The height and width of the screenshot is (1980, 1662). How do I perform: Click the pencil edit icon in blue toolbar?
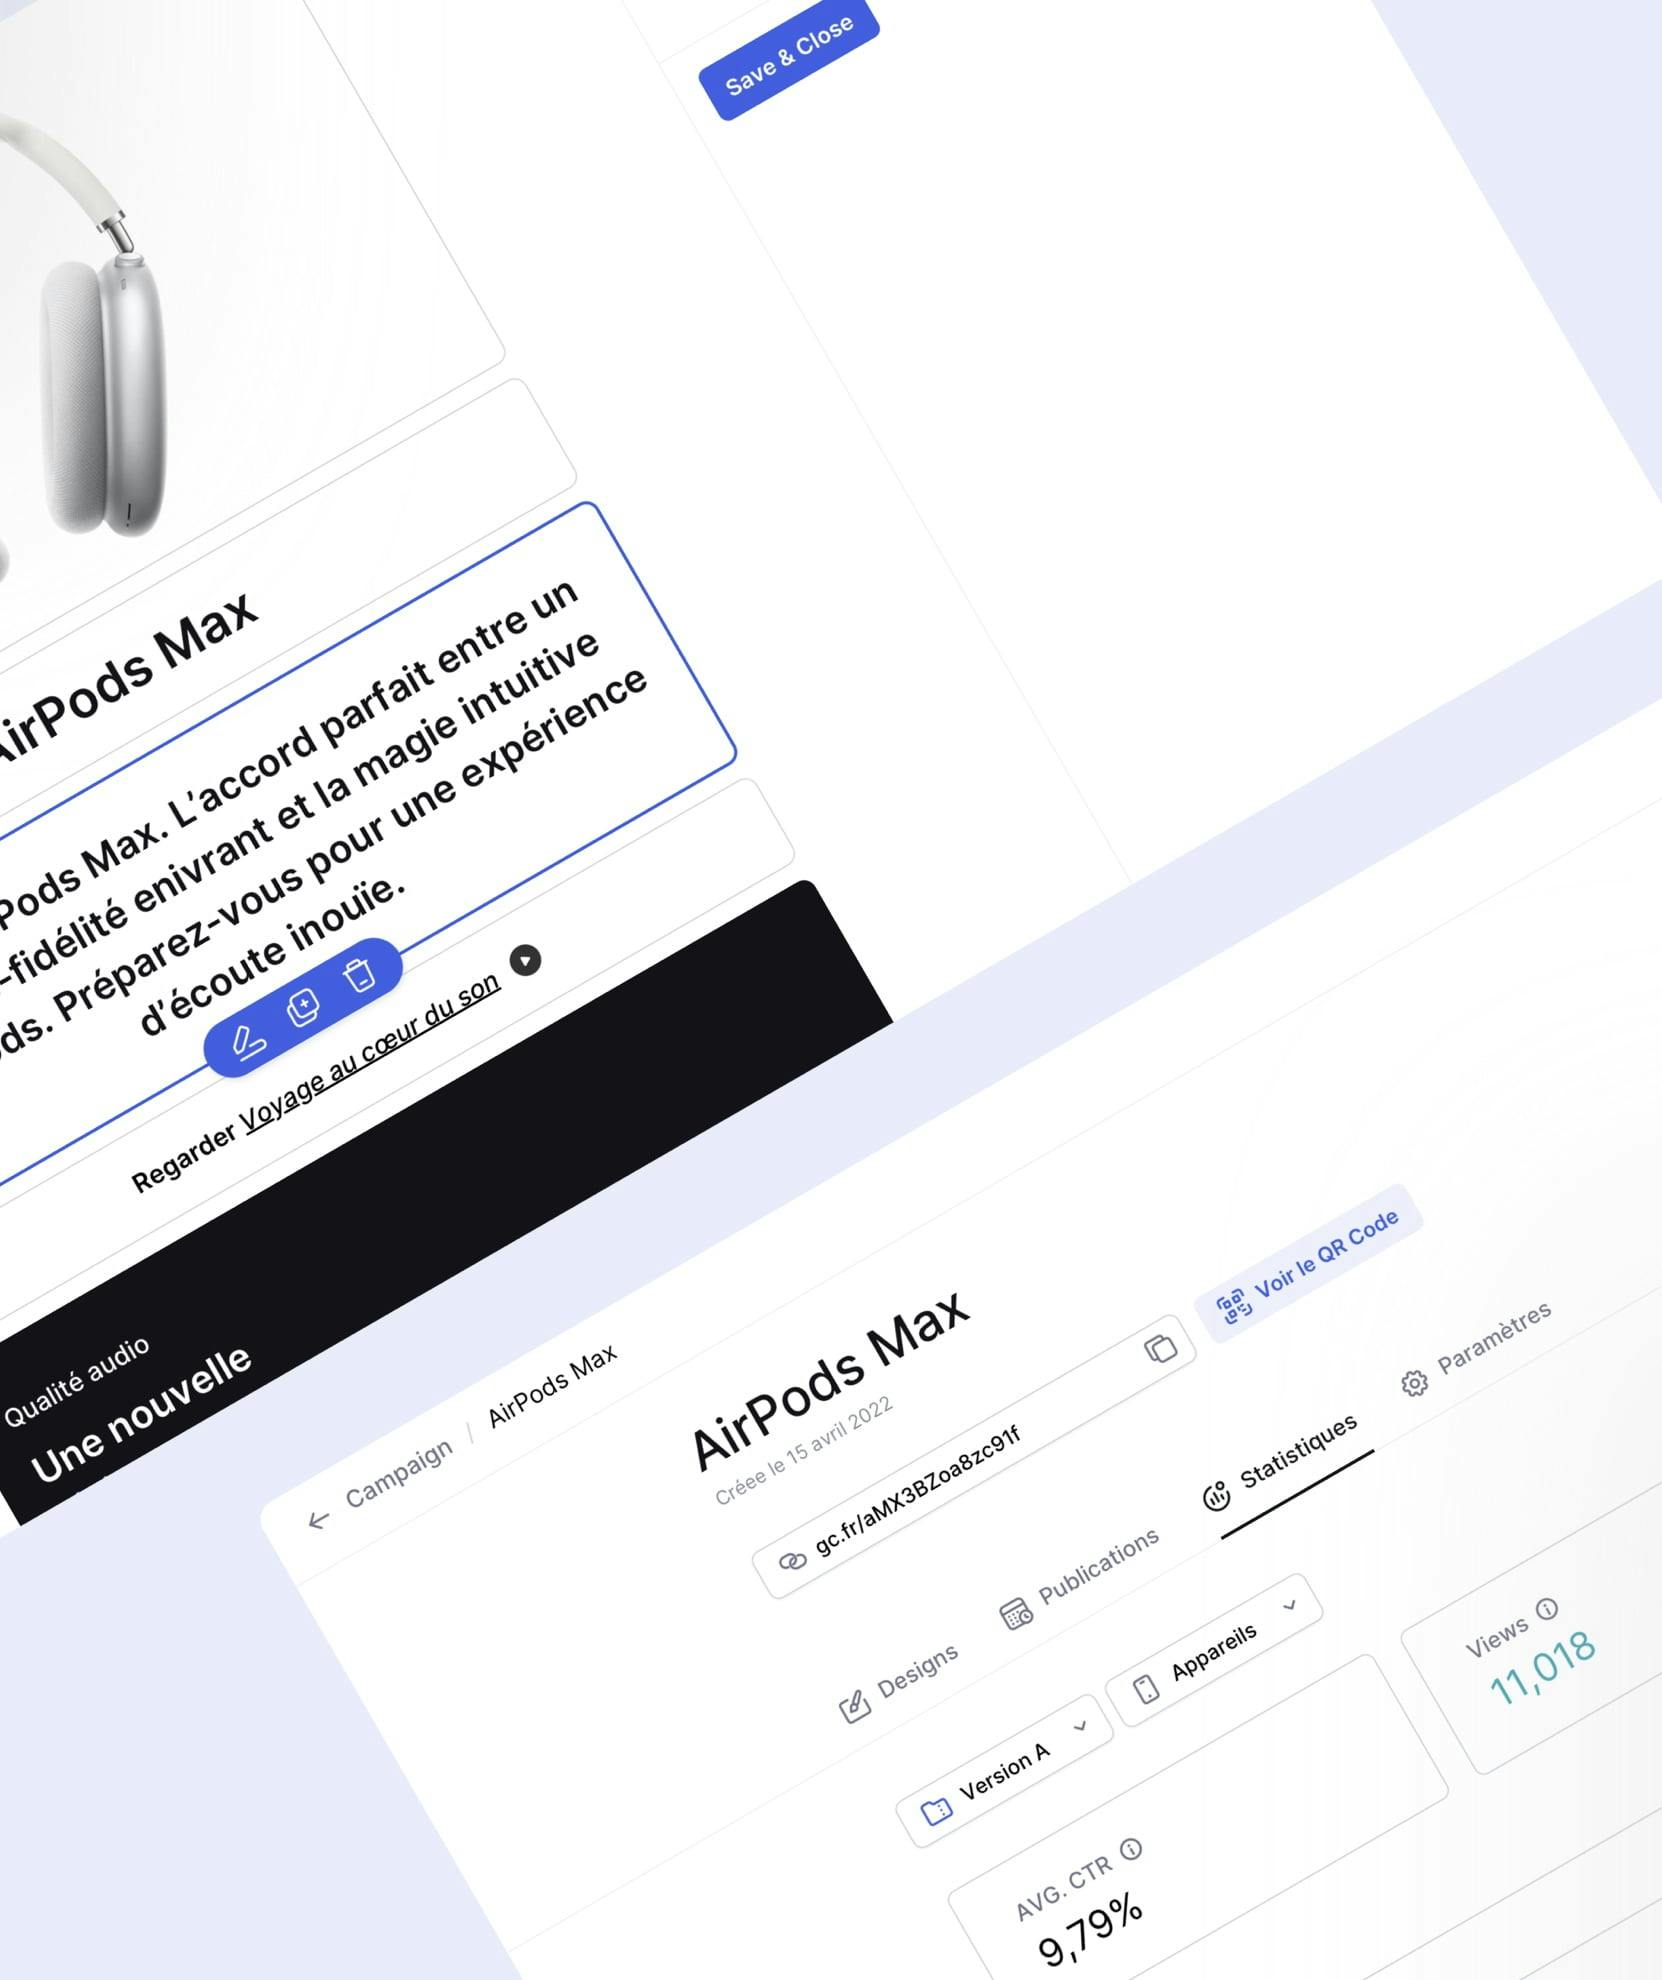coord(248,1041)
